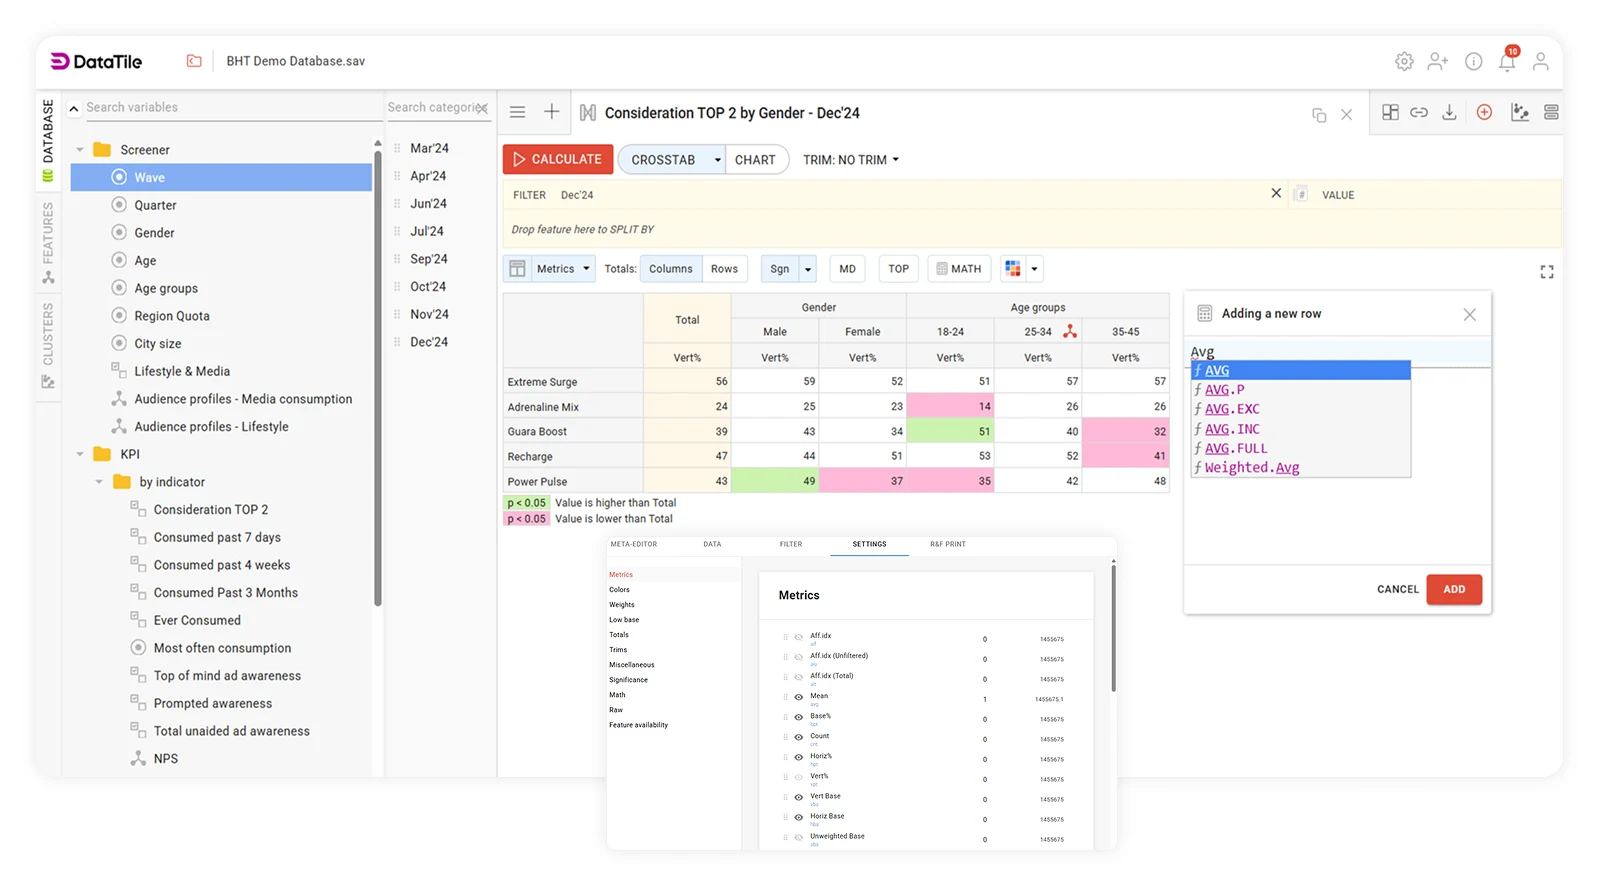Open the Metrics dropdown
The image size is (1600, 894).
(564, 269)
